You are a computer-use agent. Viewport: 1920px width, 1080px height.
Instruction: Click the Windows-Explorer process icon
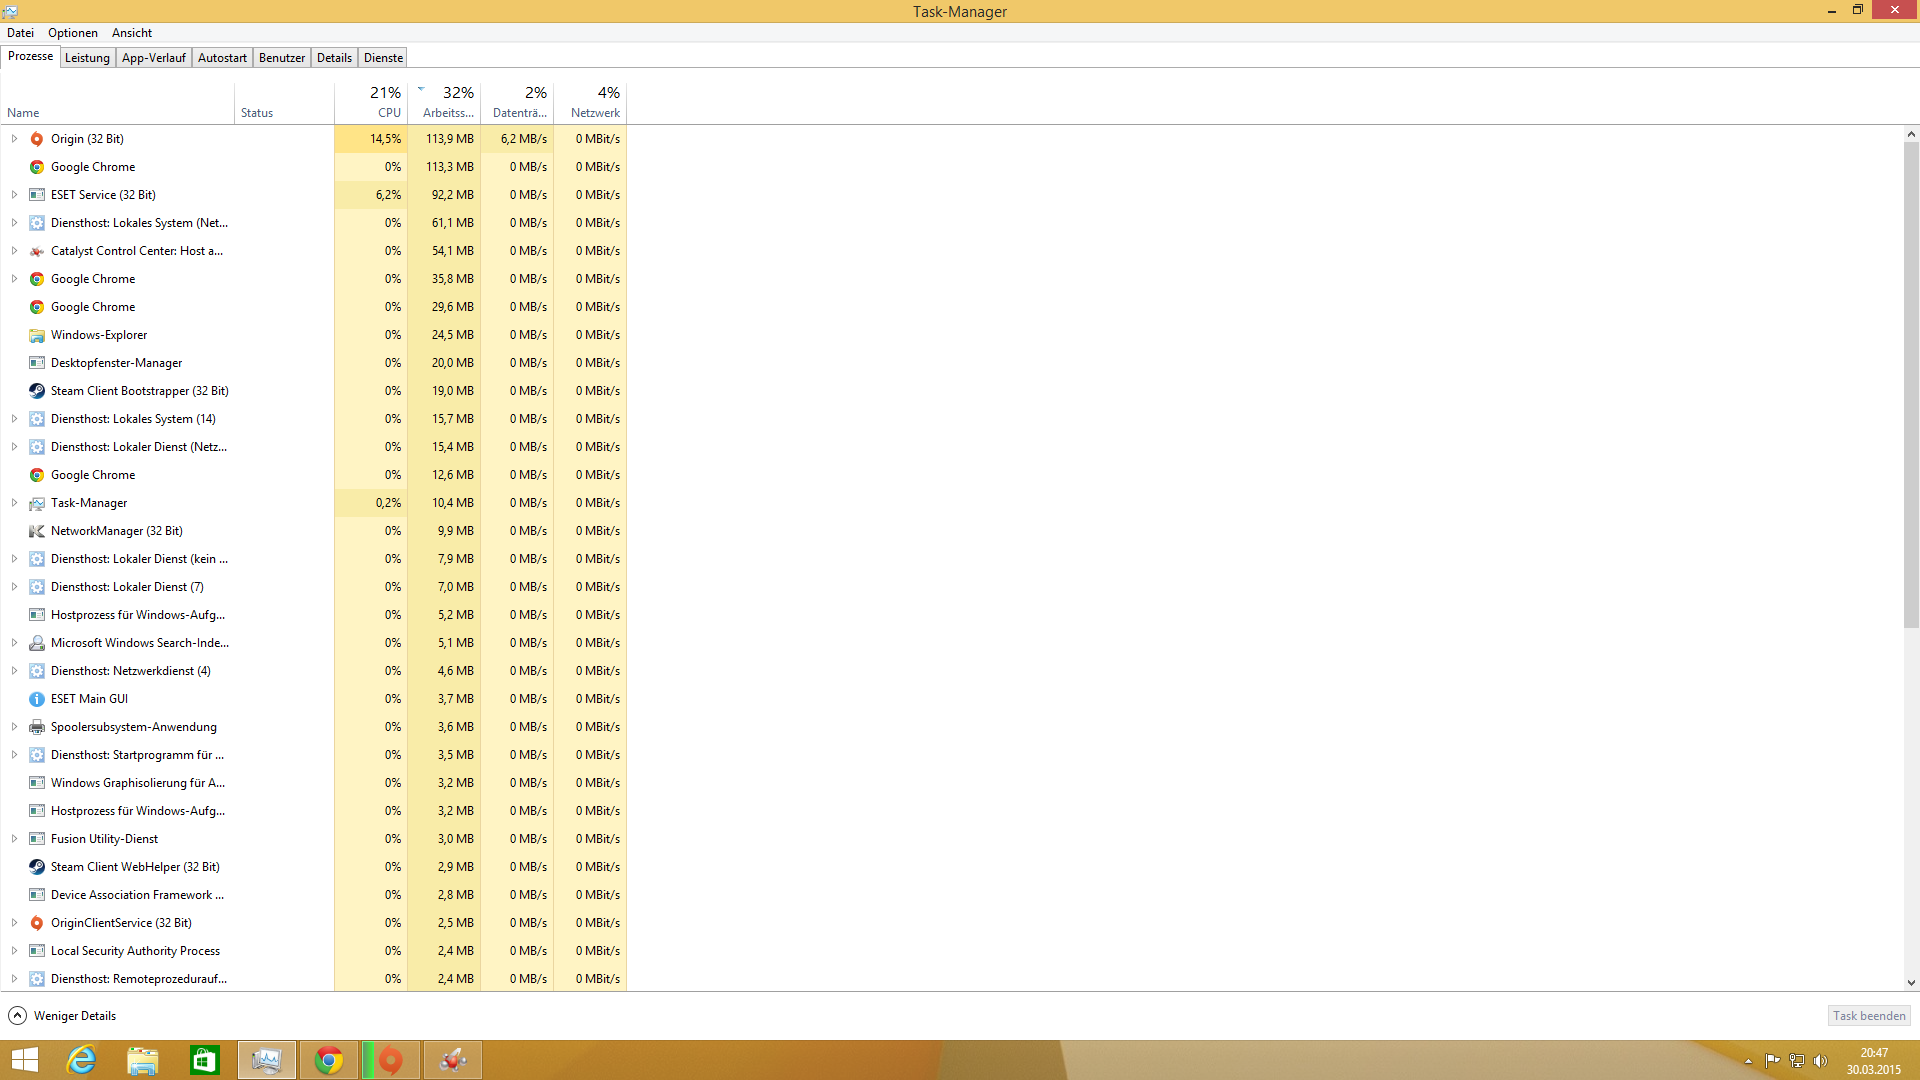(x=37, y=335)
